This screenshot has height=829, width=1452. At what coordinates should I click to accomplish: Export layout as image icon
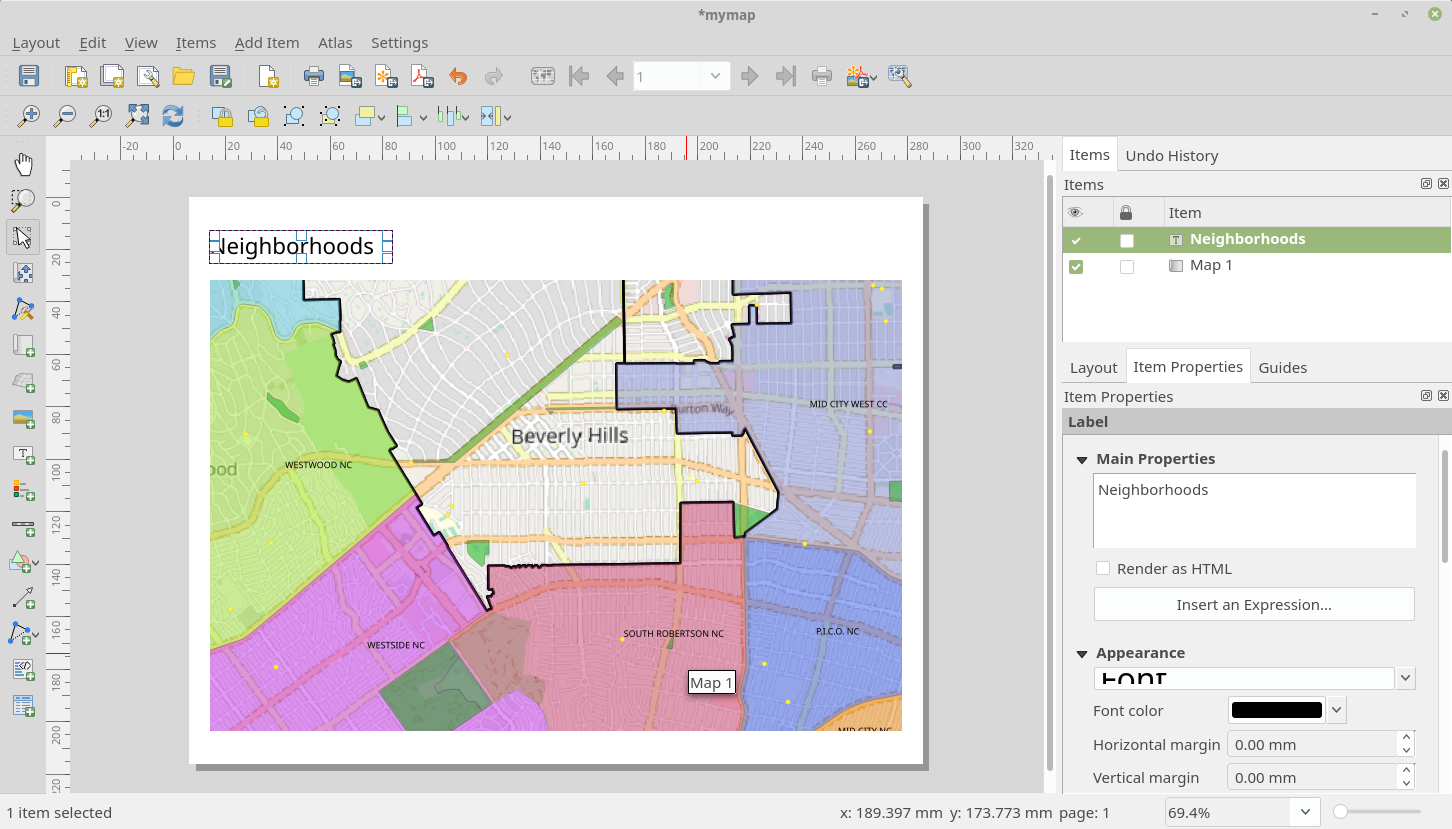point(349,76)
